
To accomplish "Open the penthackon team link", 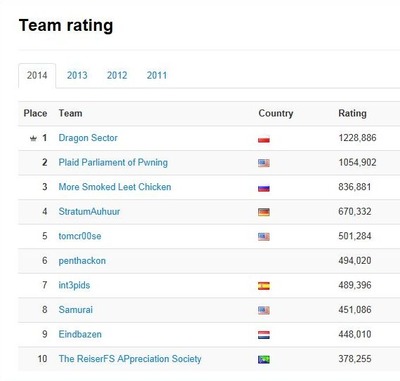I will click(82, 261).
